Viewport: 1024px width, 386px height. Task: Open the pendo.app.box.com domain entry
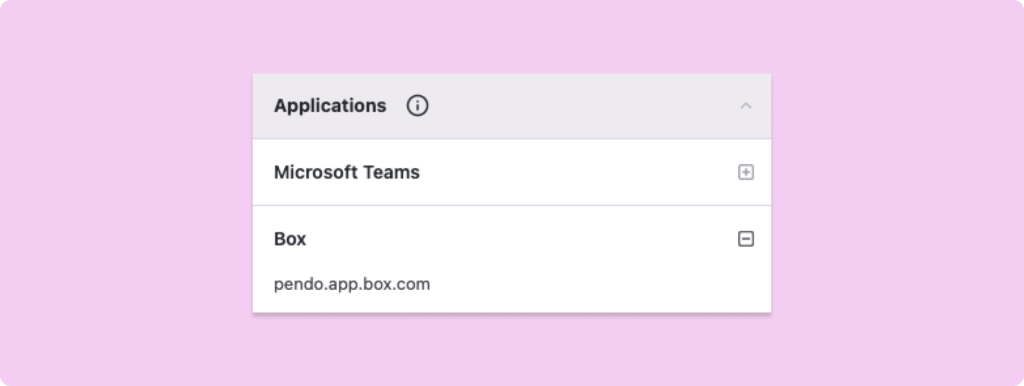(352, 285)
